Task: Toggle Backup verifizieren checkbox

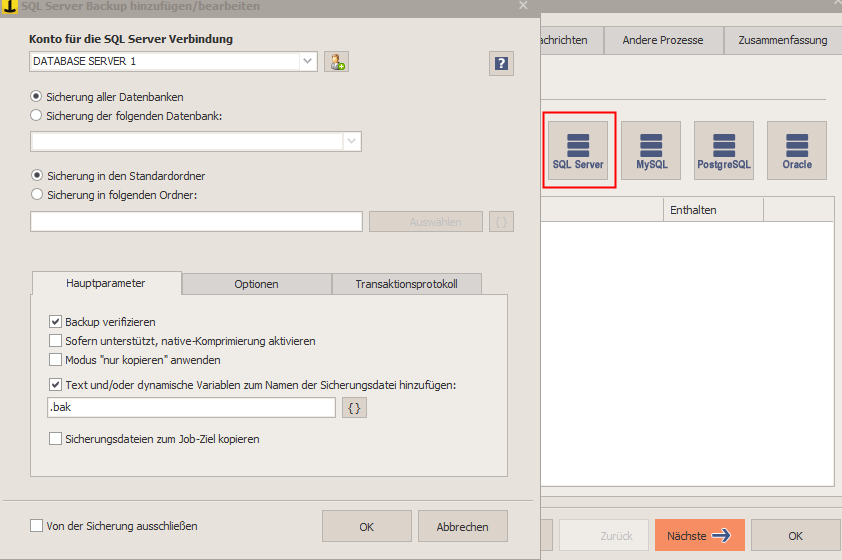Action: [x=55, y=322]
